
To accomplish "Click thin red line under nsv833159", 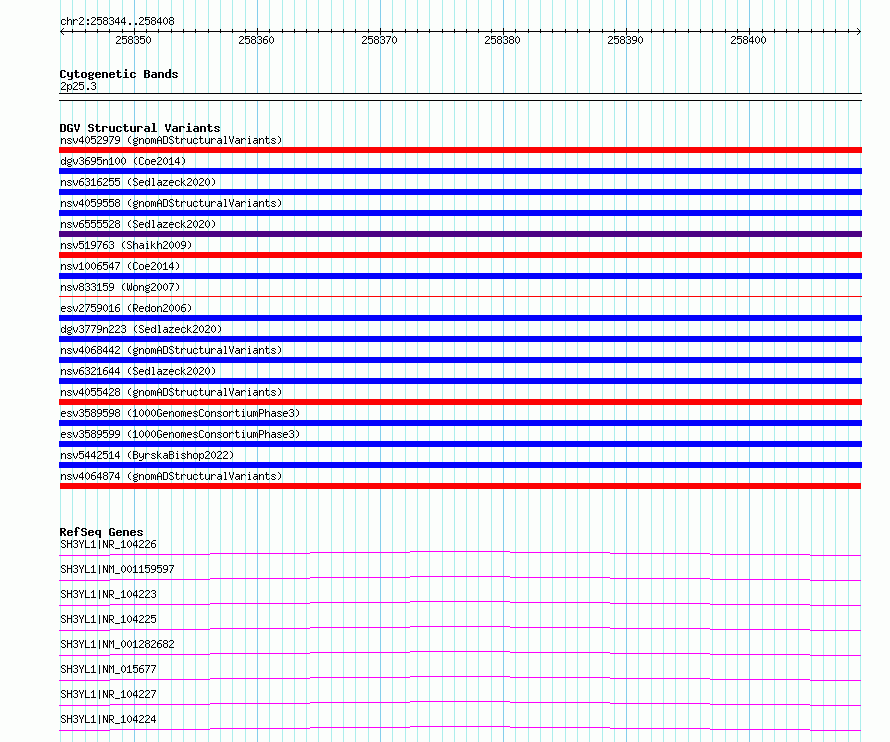I will (x=460, y=296).
